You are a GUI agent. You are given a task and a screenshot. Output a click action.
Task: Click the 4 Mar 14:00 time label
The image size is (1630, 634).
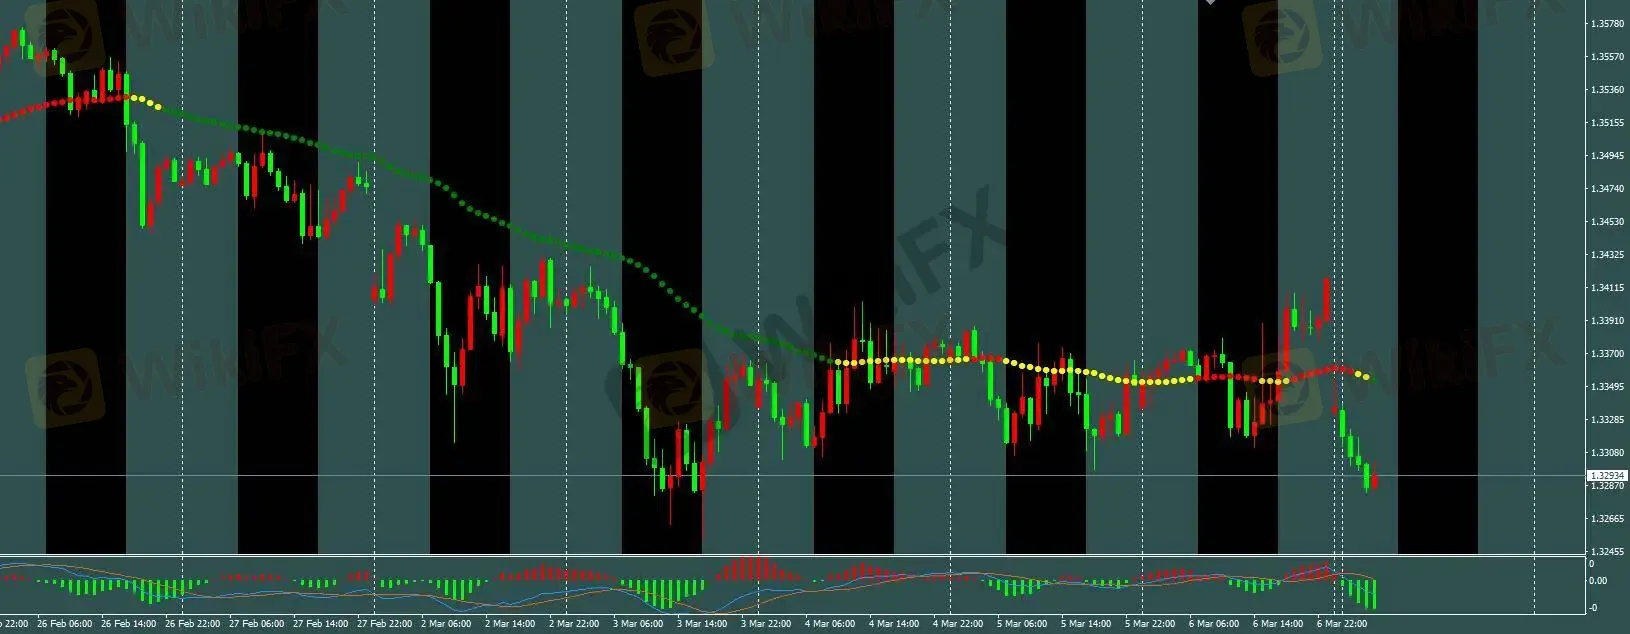coord(893,624)
